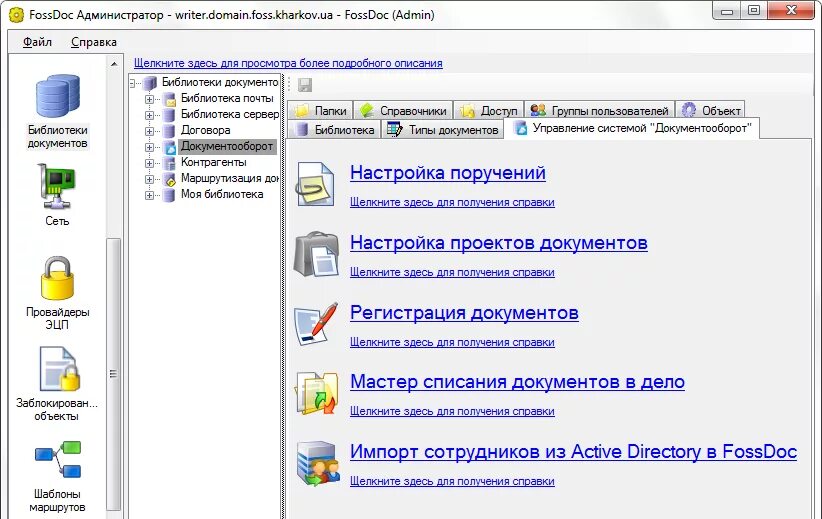Open the Мастер списания документов в дело link
This screenshot has width=822, height=519.
517,382
